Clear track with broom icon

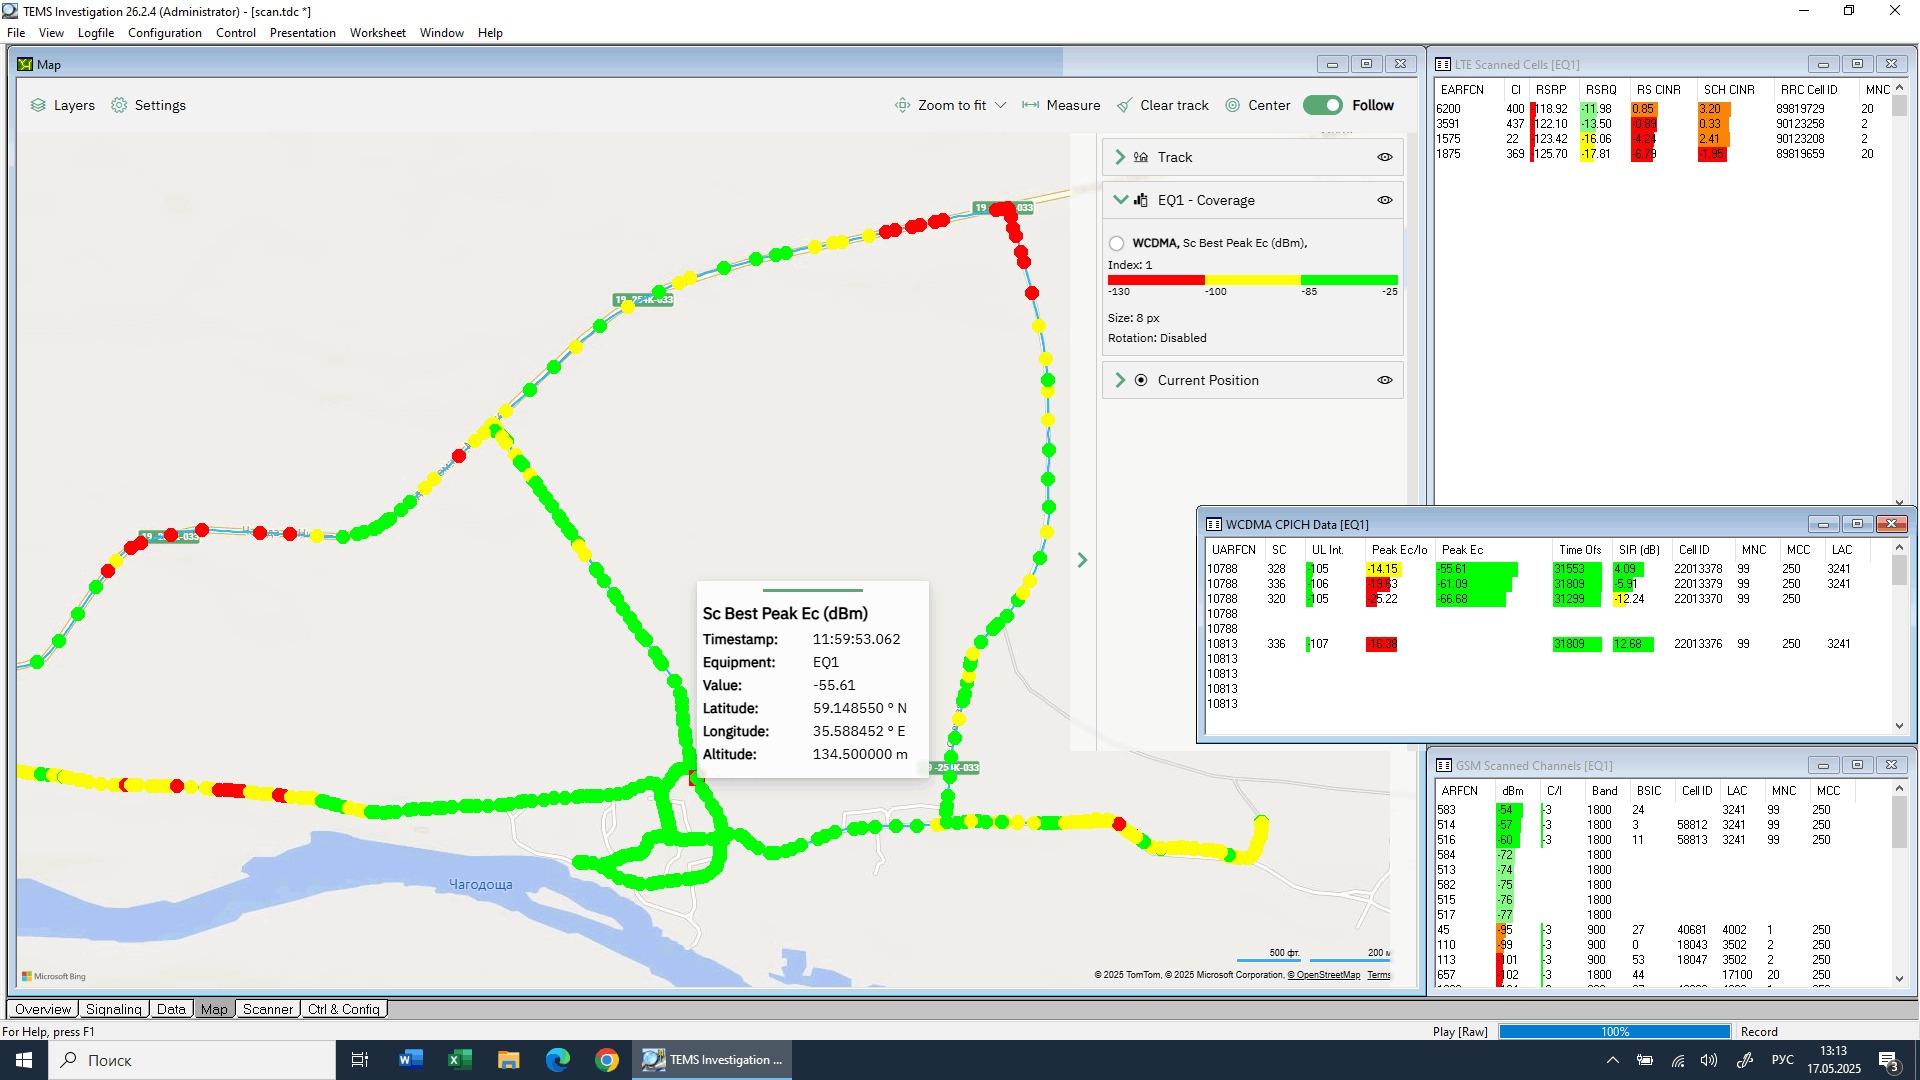[1124, 105]
